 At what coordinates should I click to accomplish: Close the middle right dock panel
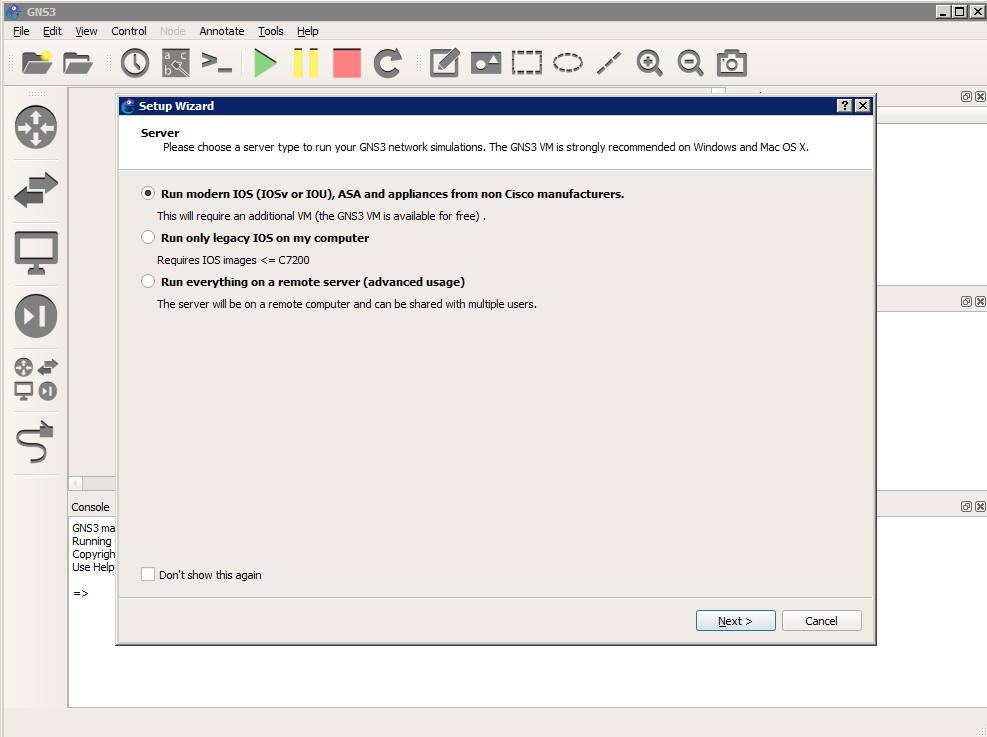click(980, 301)
